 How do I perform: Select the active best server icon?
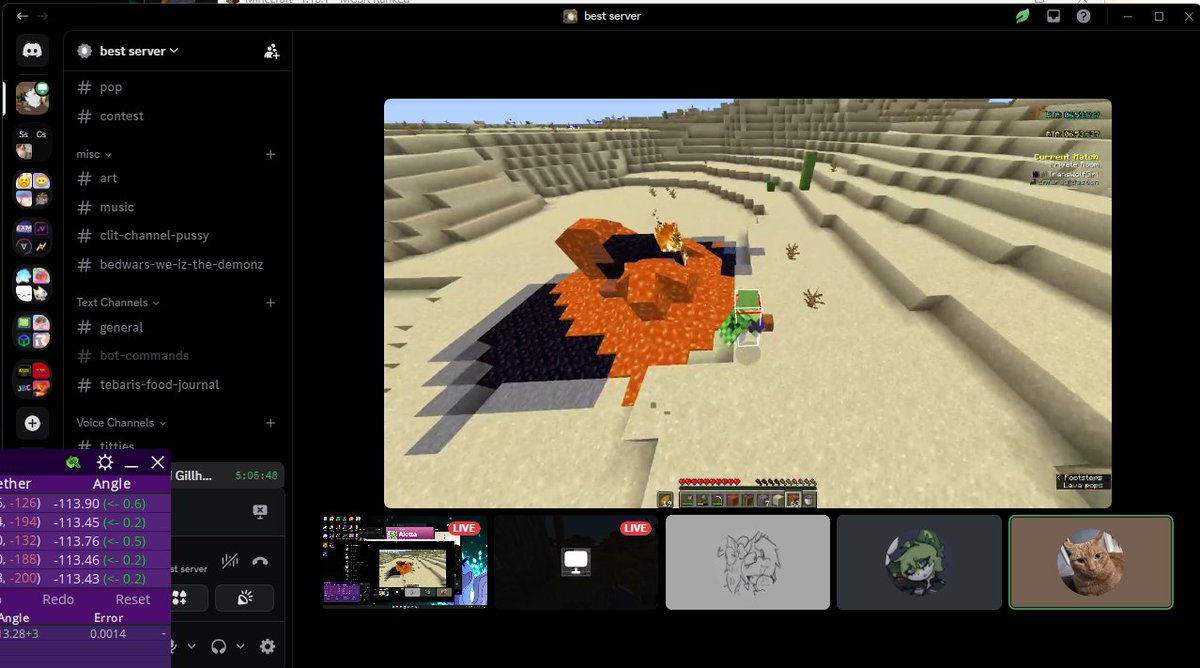[32, 98]
